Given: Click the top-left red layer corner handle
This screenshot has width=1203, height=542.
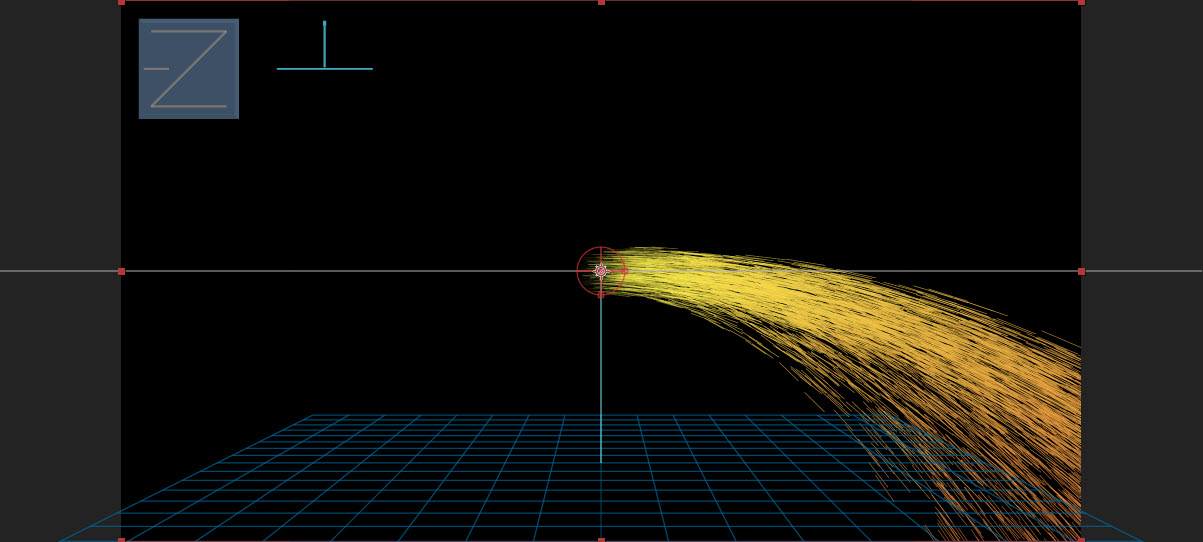Looking at the screenshot, I should [121, 2].
